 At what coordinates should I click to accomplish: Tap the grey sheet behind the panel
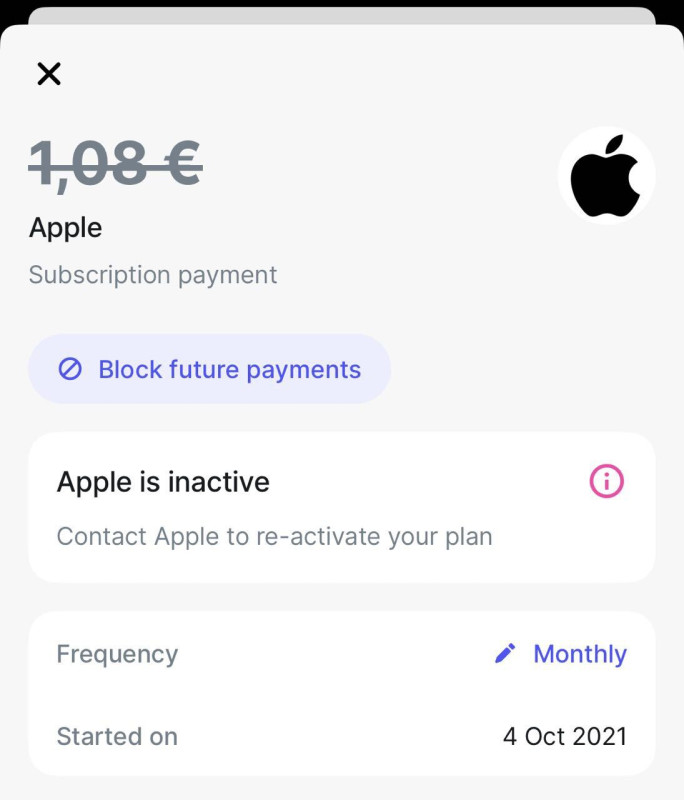click(x=342, y=15)
